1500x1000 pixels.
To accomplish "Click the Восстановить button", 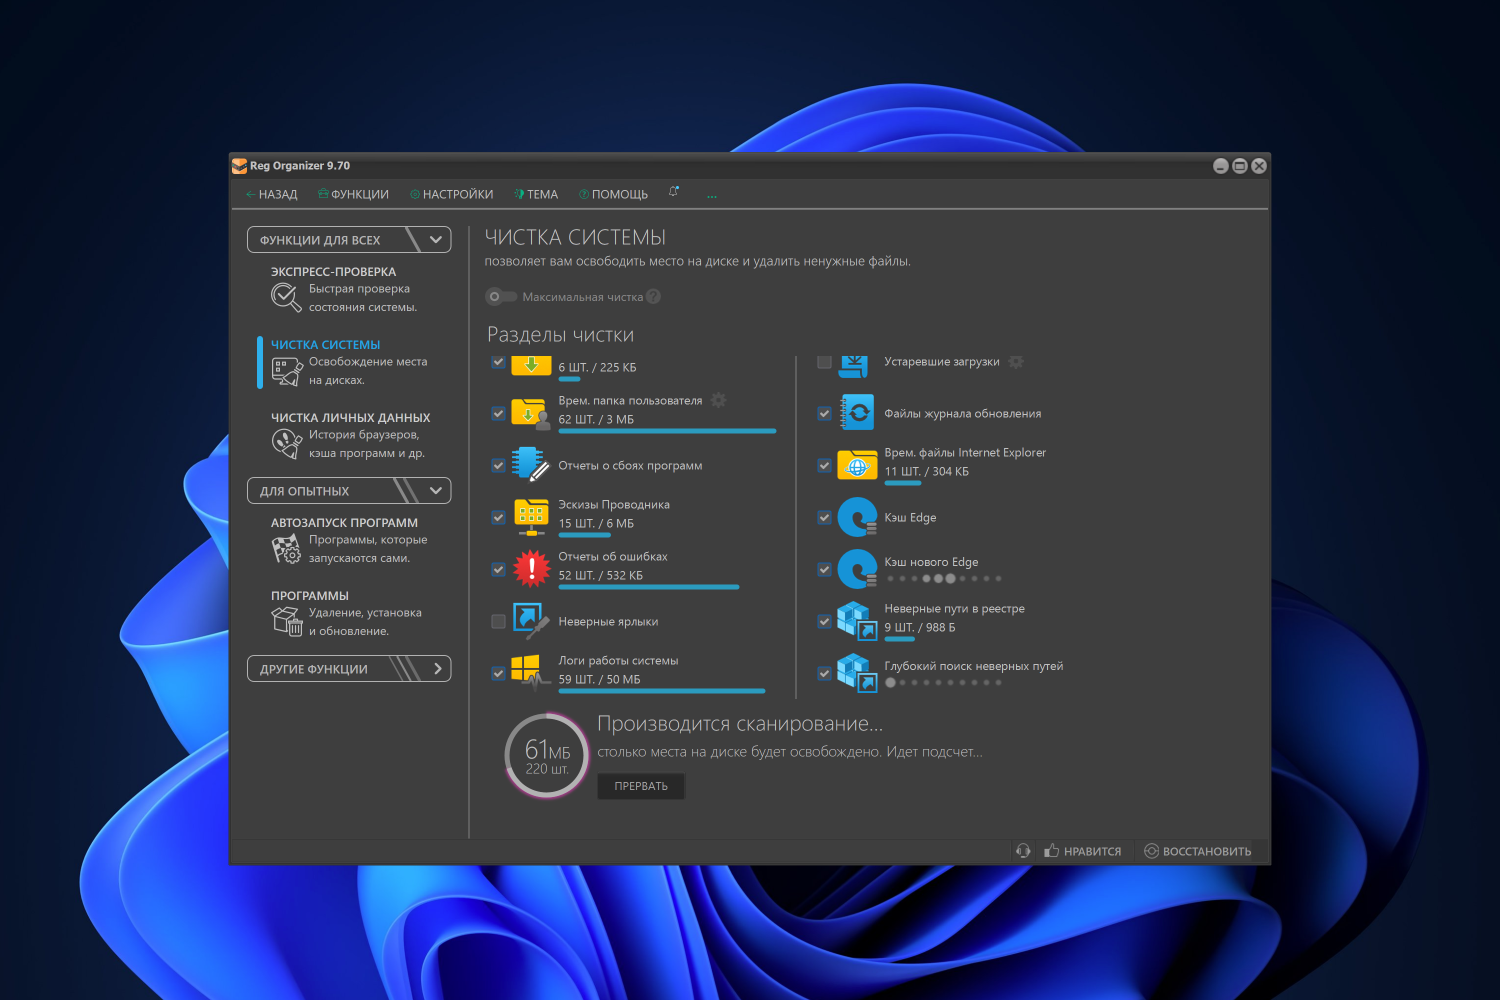I will pyautogui.click(x=1198, y=851).
